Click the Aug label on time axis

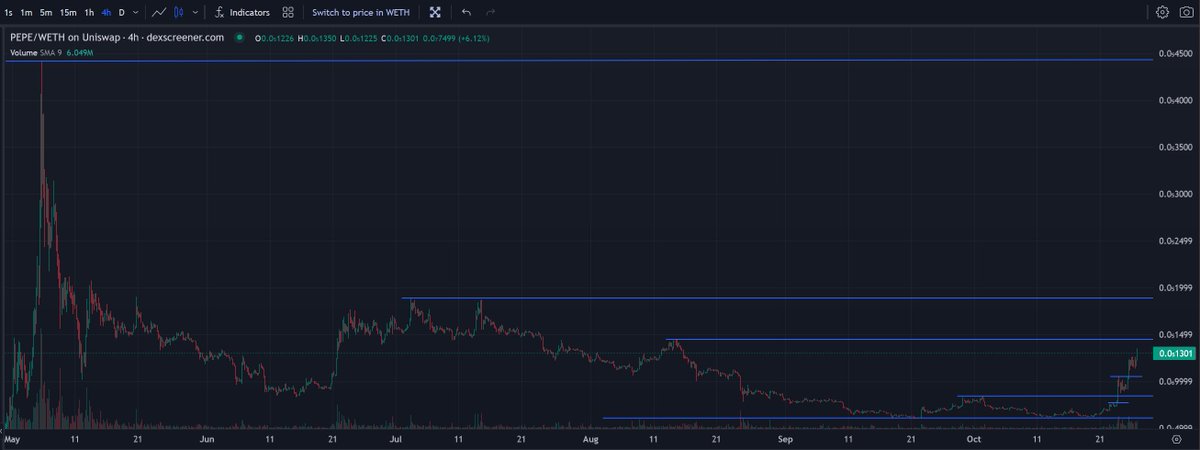point(590,438)
